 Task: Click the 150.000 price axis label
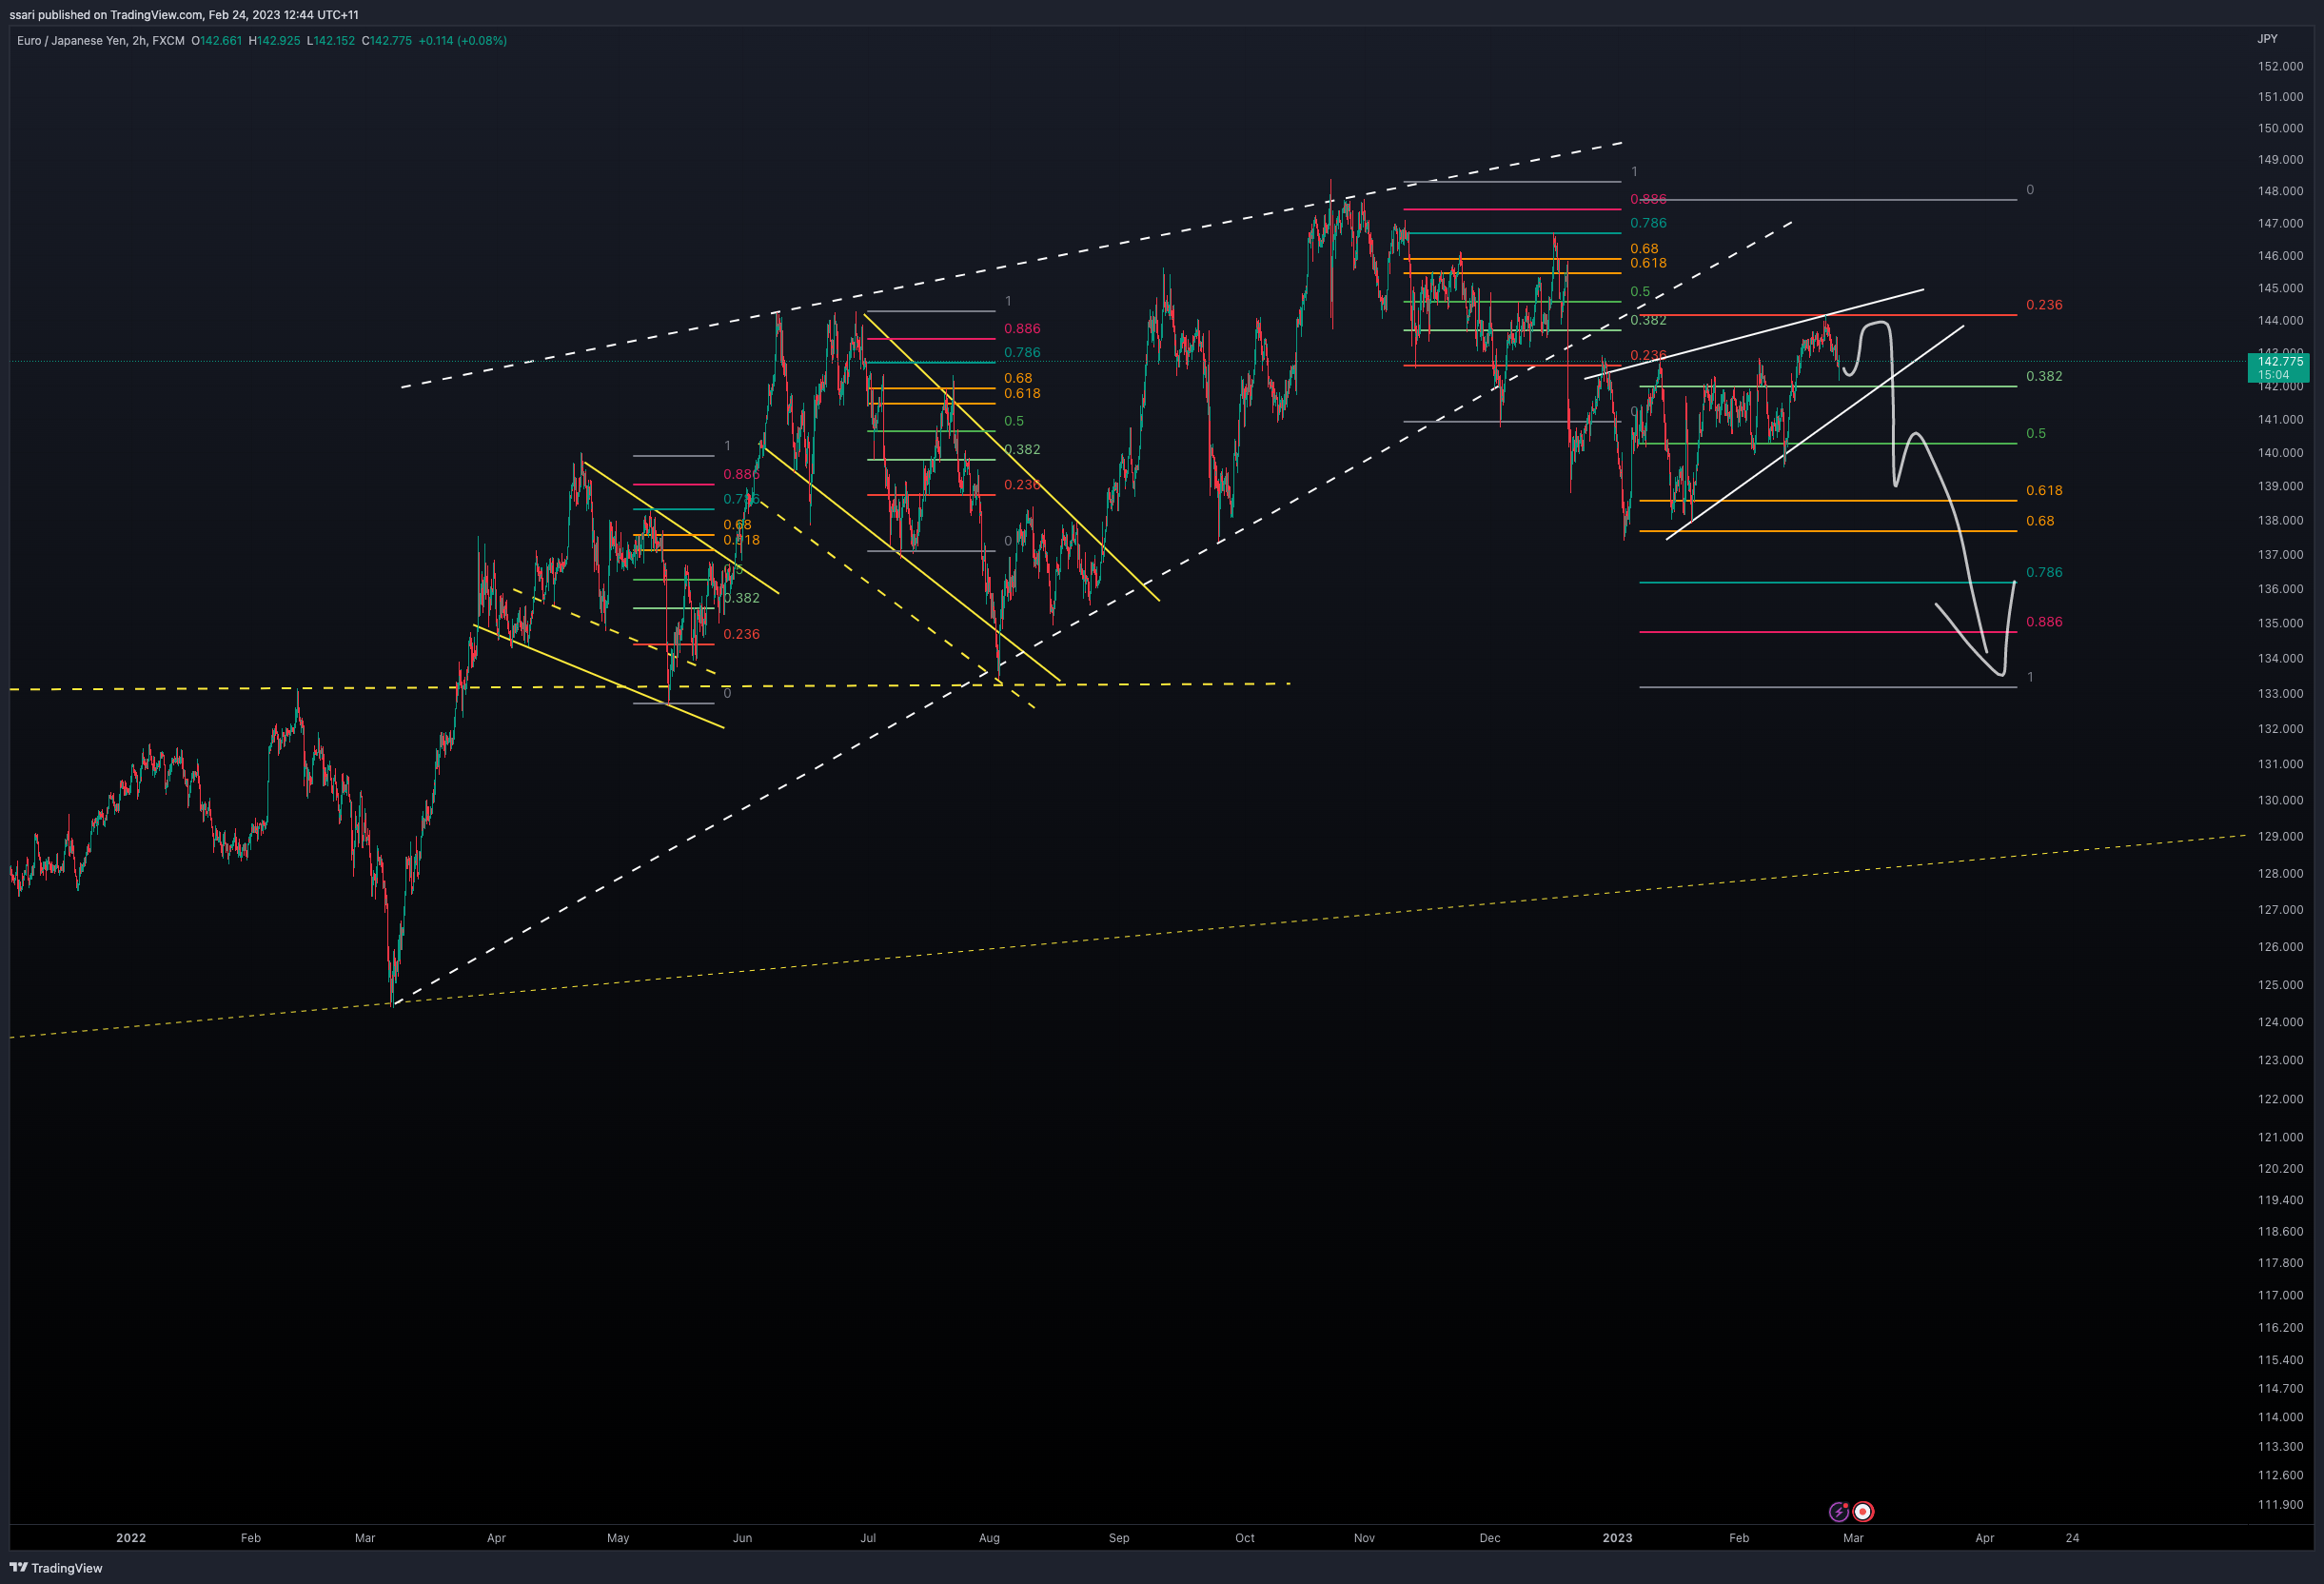point(2280,128)
